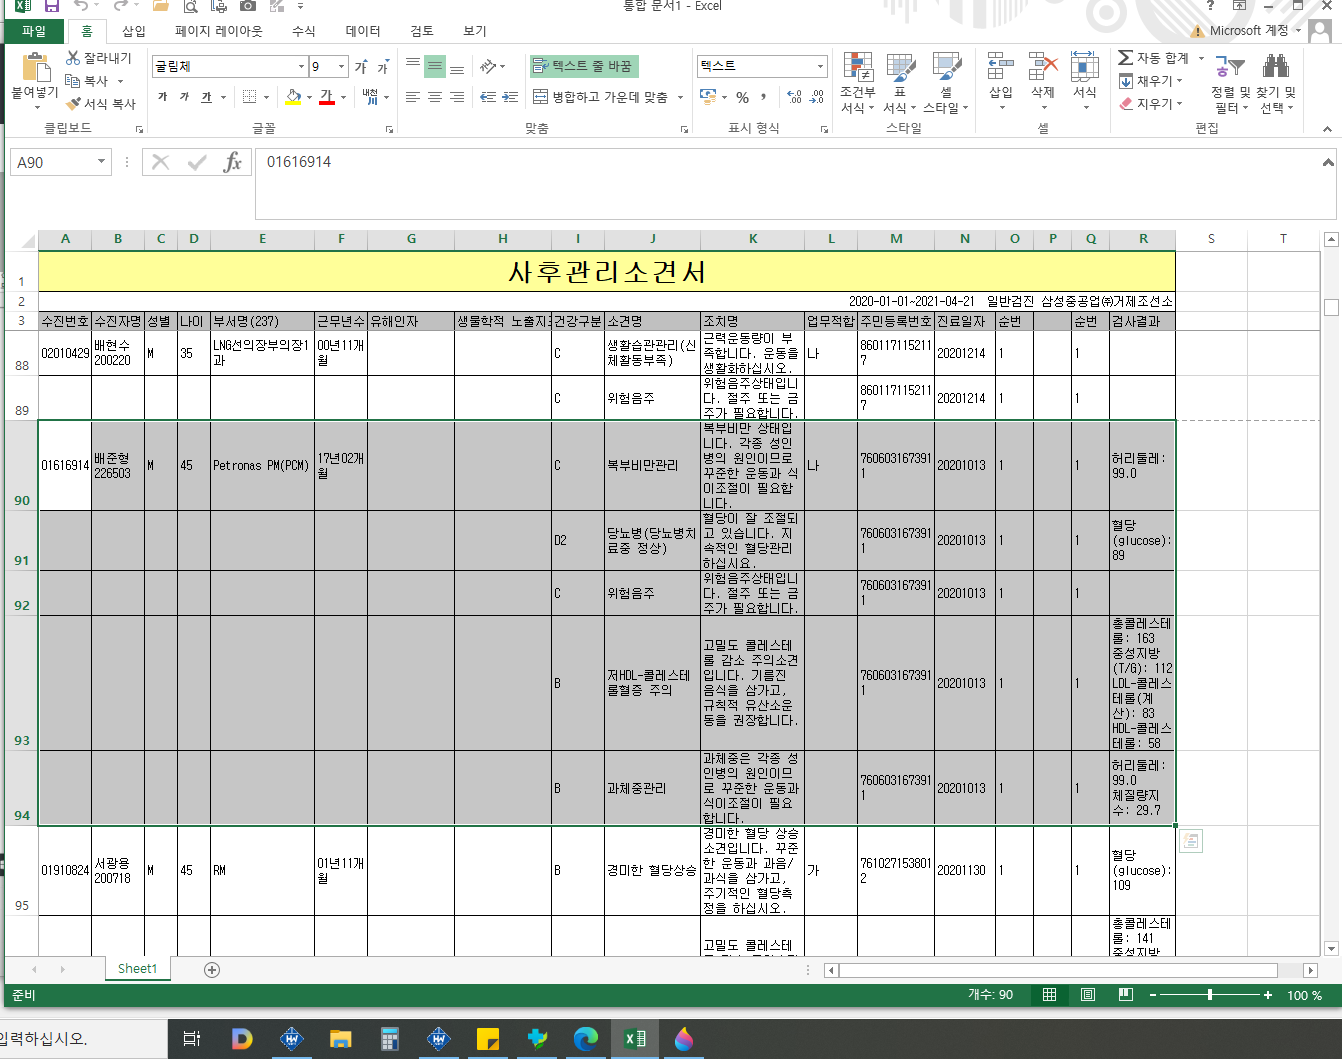Select the Sheet1 worksheet tab
The height and width of the screenshot is (1059, 1342).
[137, 969]
